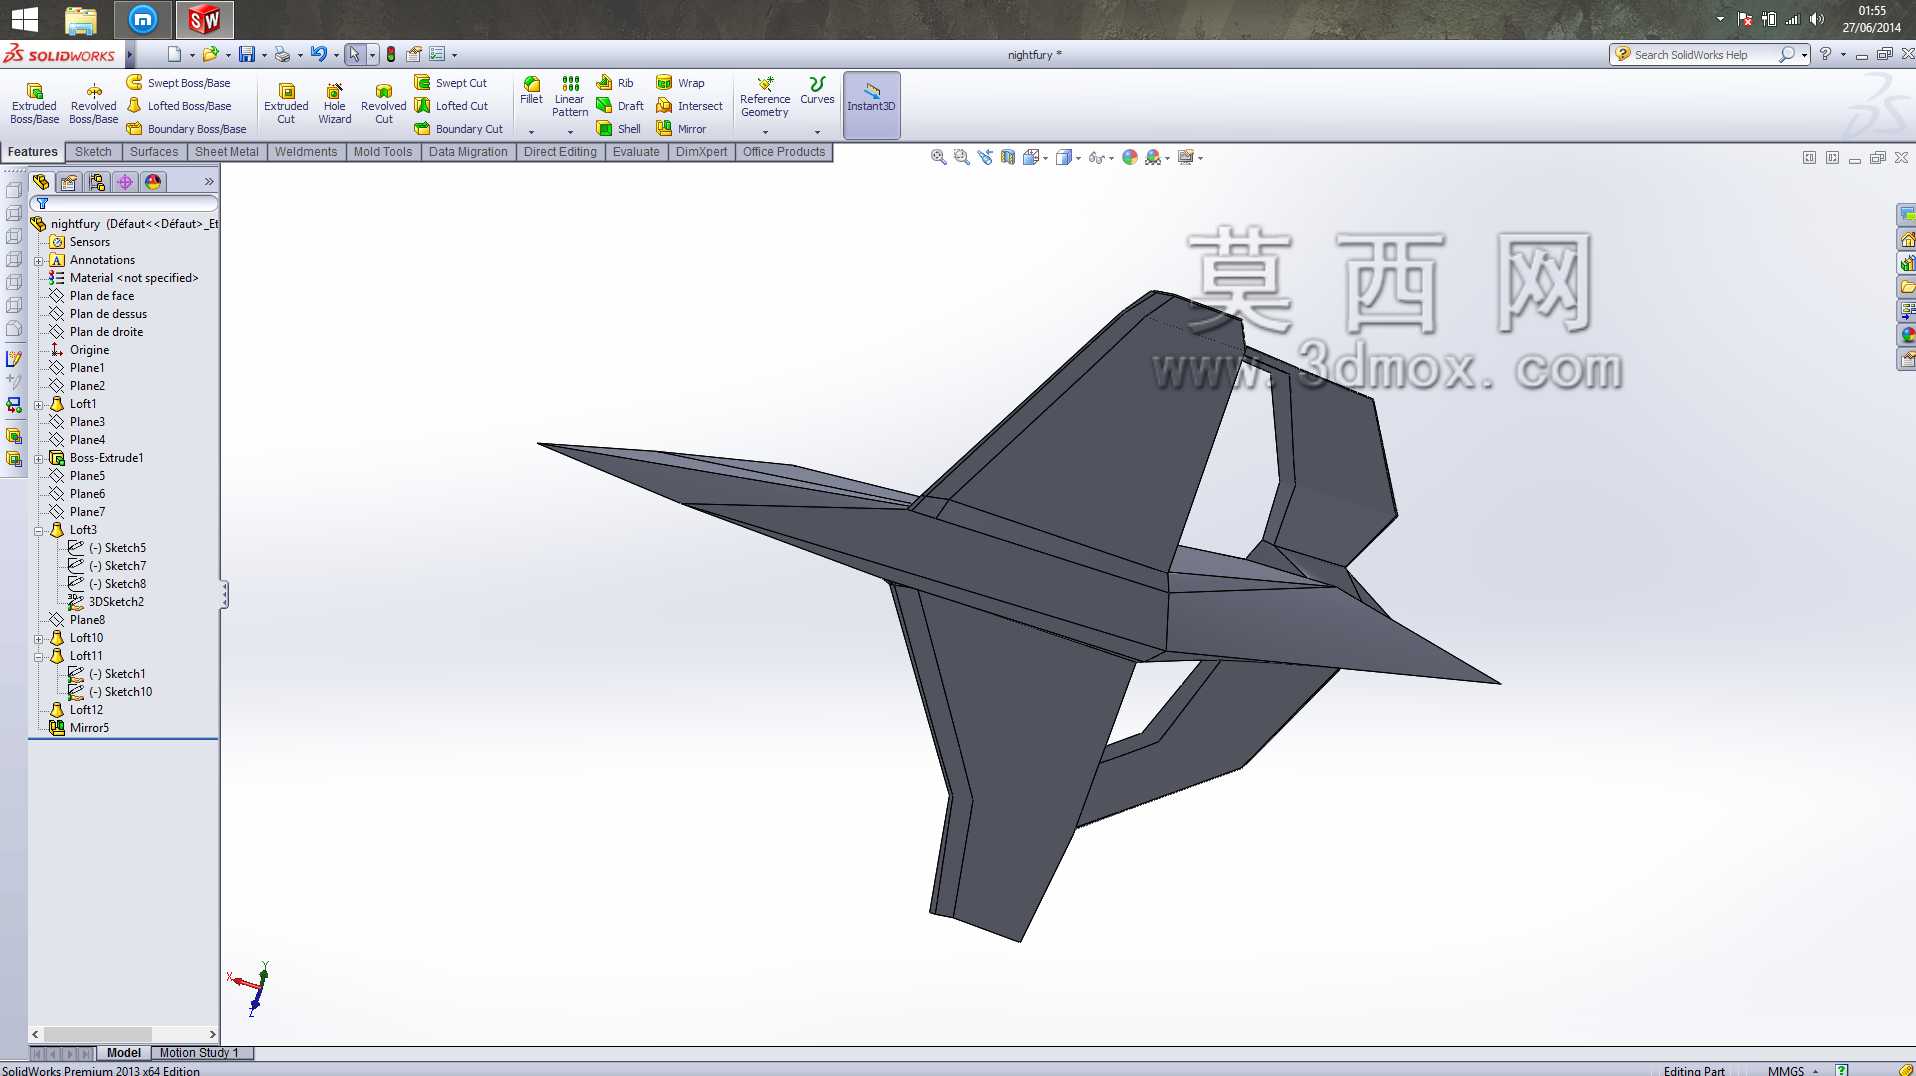Viewport: 1916px width, 1076px height.
Task: Click the feature tree filter field
Action: (125, 204)
